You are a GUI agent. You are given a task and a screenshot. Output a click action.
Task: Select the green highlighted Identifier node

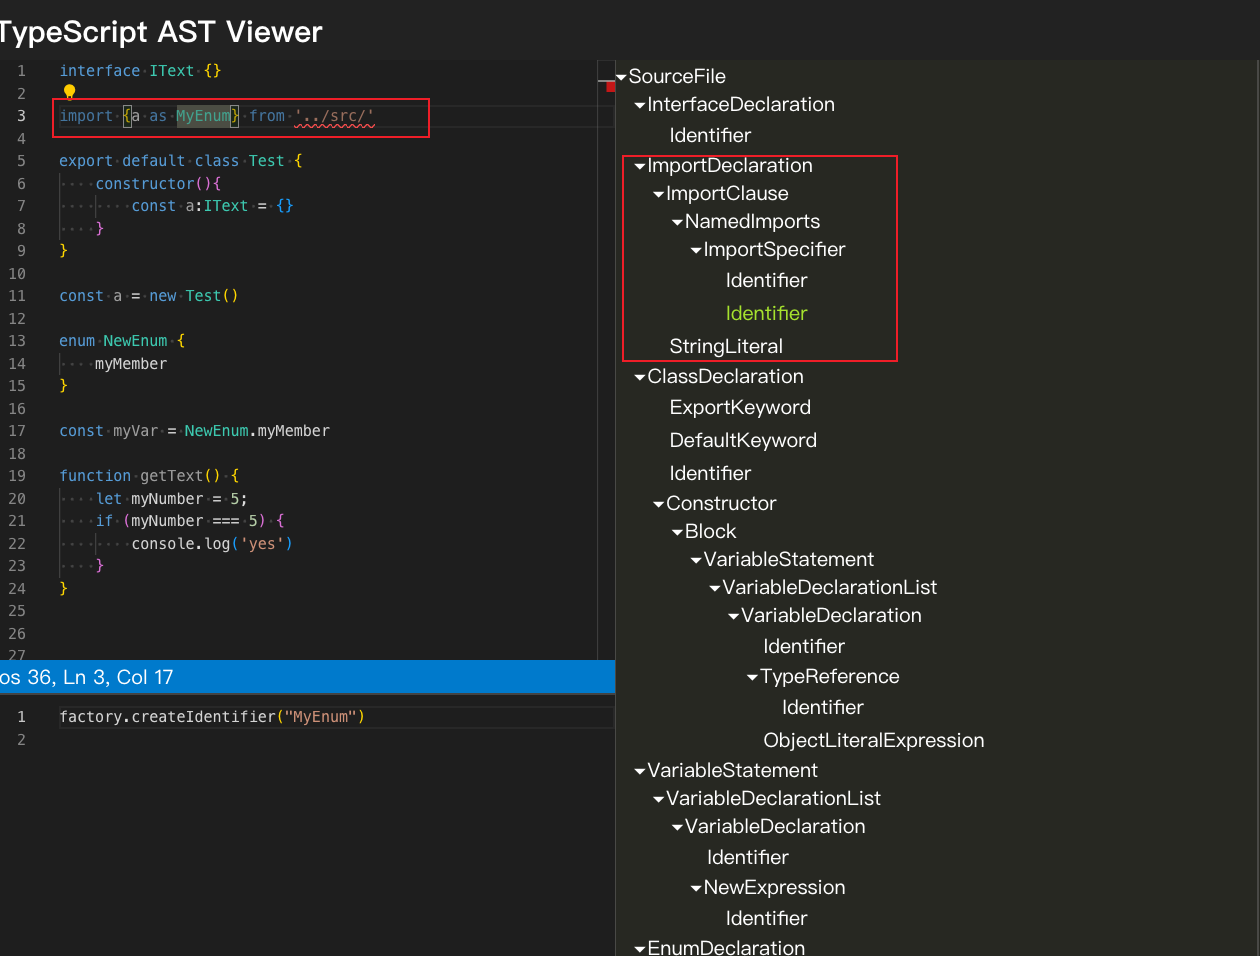pyautogui.click(x=766, y=313)
